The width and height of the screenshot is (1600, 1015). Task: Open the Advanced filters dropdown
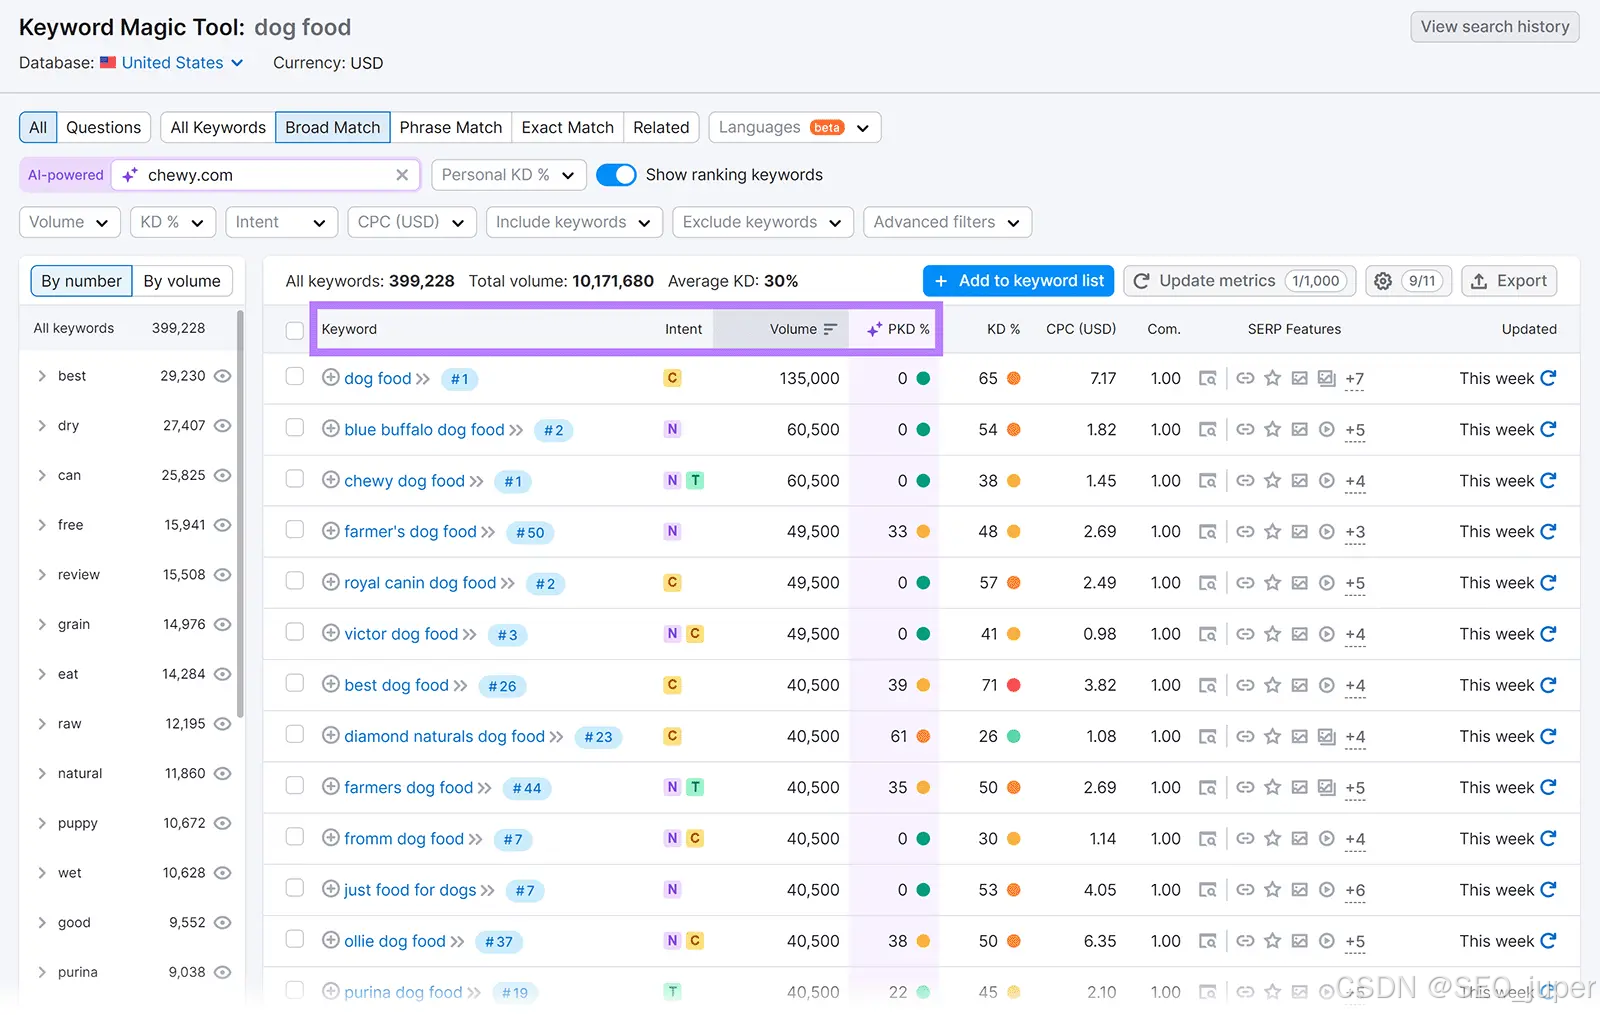tap(947, 222)
